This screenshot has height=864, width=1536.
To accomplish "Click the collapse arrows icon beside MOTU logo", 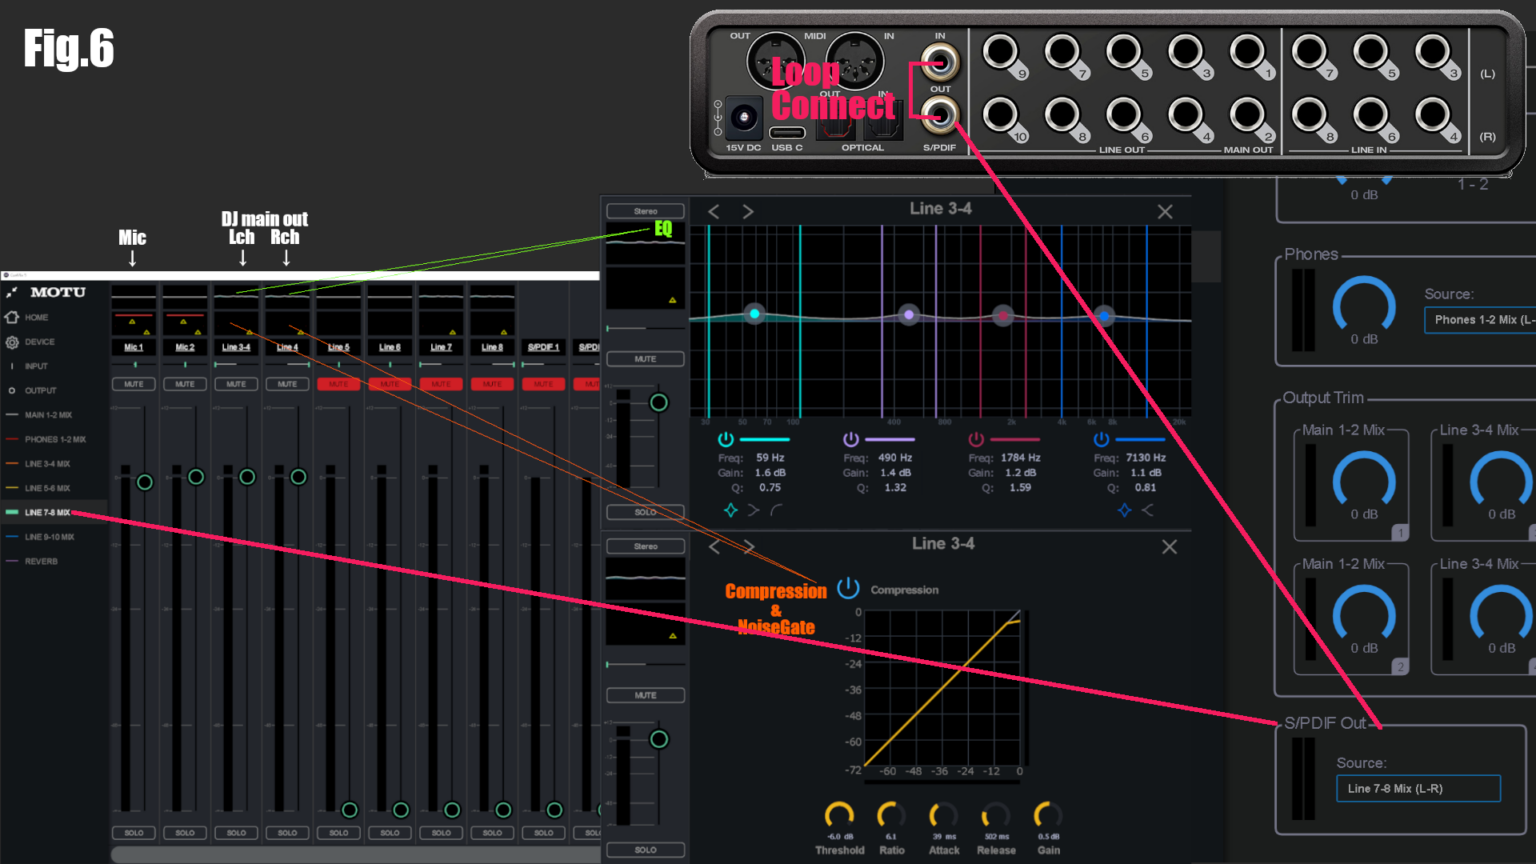I will pos(12,292).
